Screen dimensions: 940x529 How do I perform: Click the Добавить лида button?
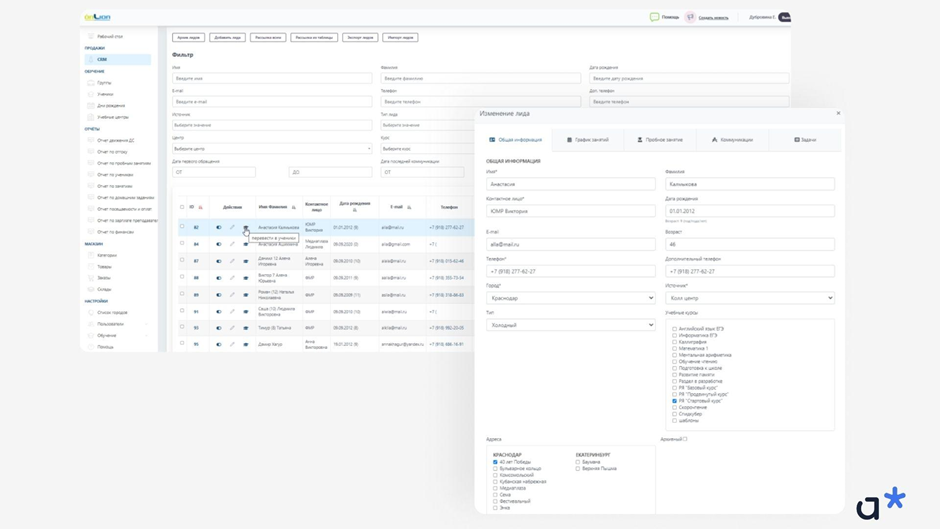pos(227,37)
